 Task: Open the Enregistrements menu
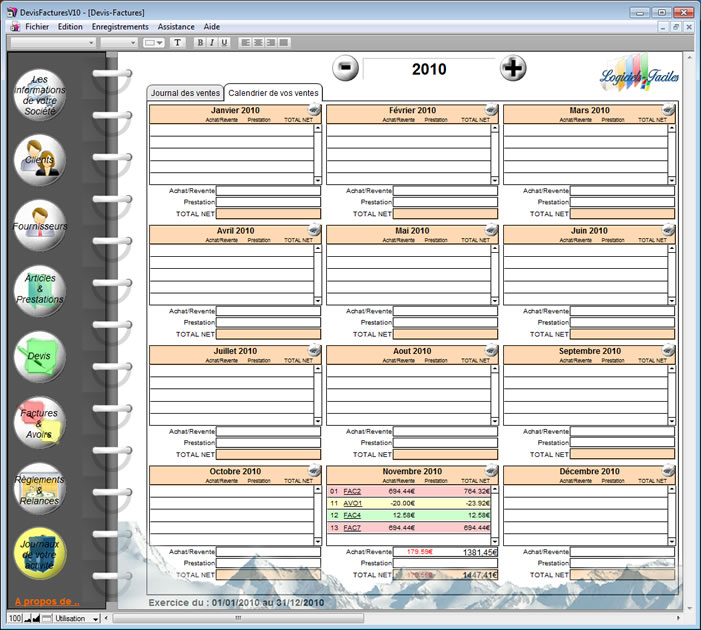(x=120, y=27)
